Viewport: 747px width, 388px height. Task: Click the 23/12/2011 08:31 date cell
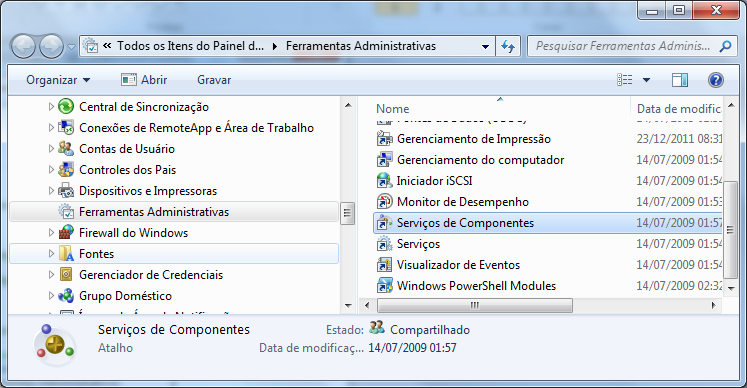[x=679, y=139]
